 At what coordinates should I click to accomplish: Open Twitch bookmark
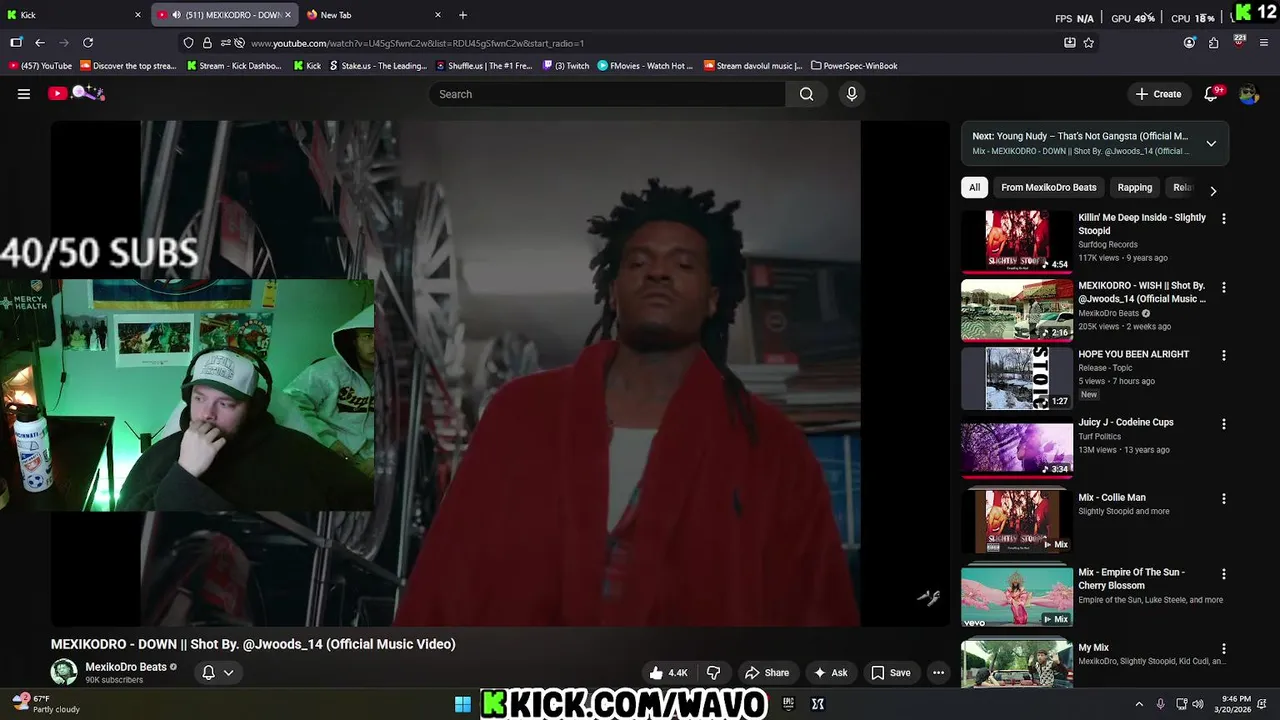tap(566, 66)
